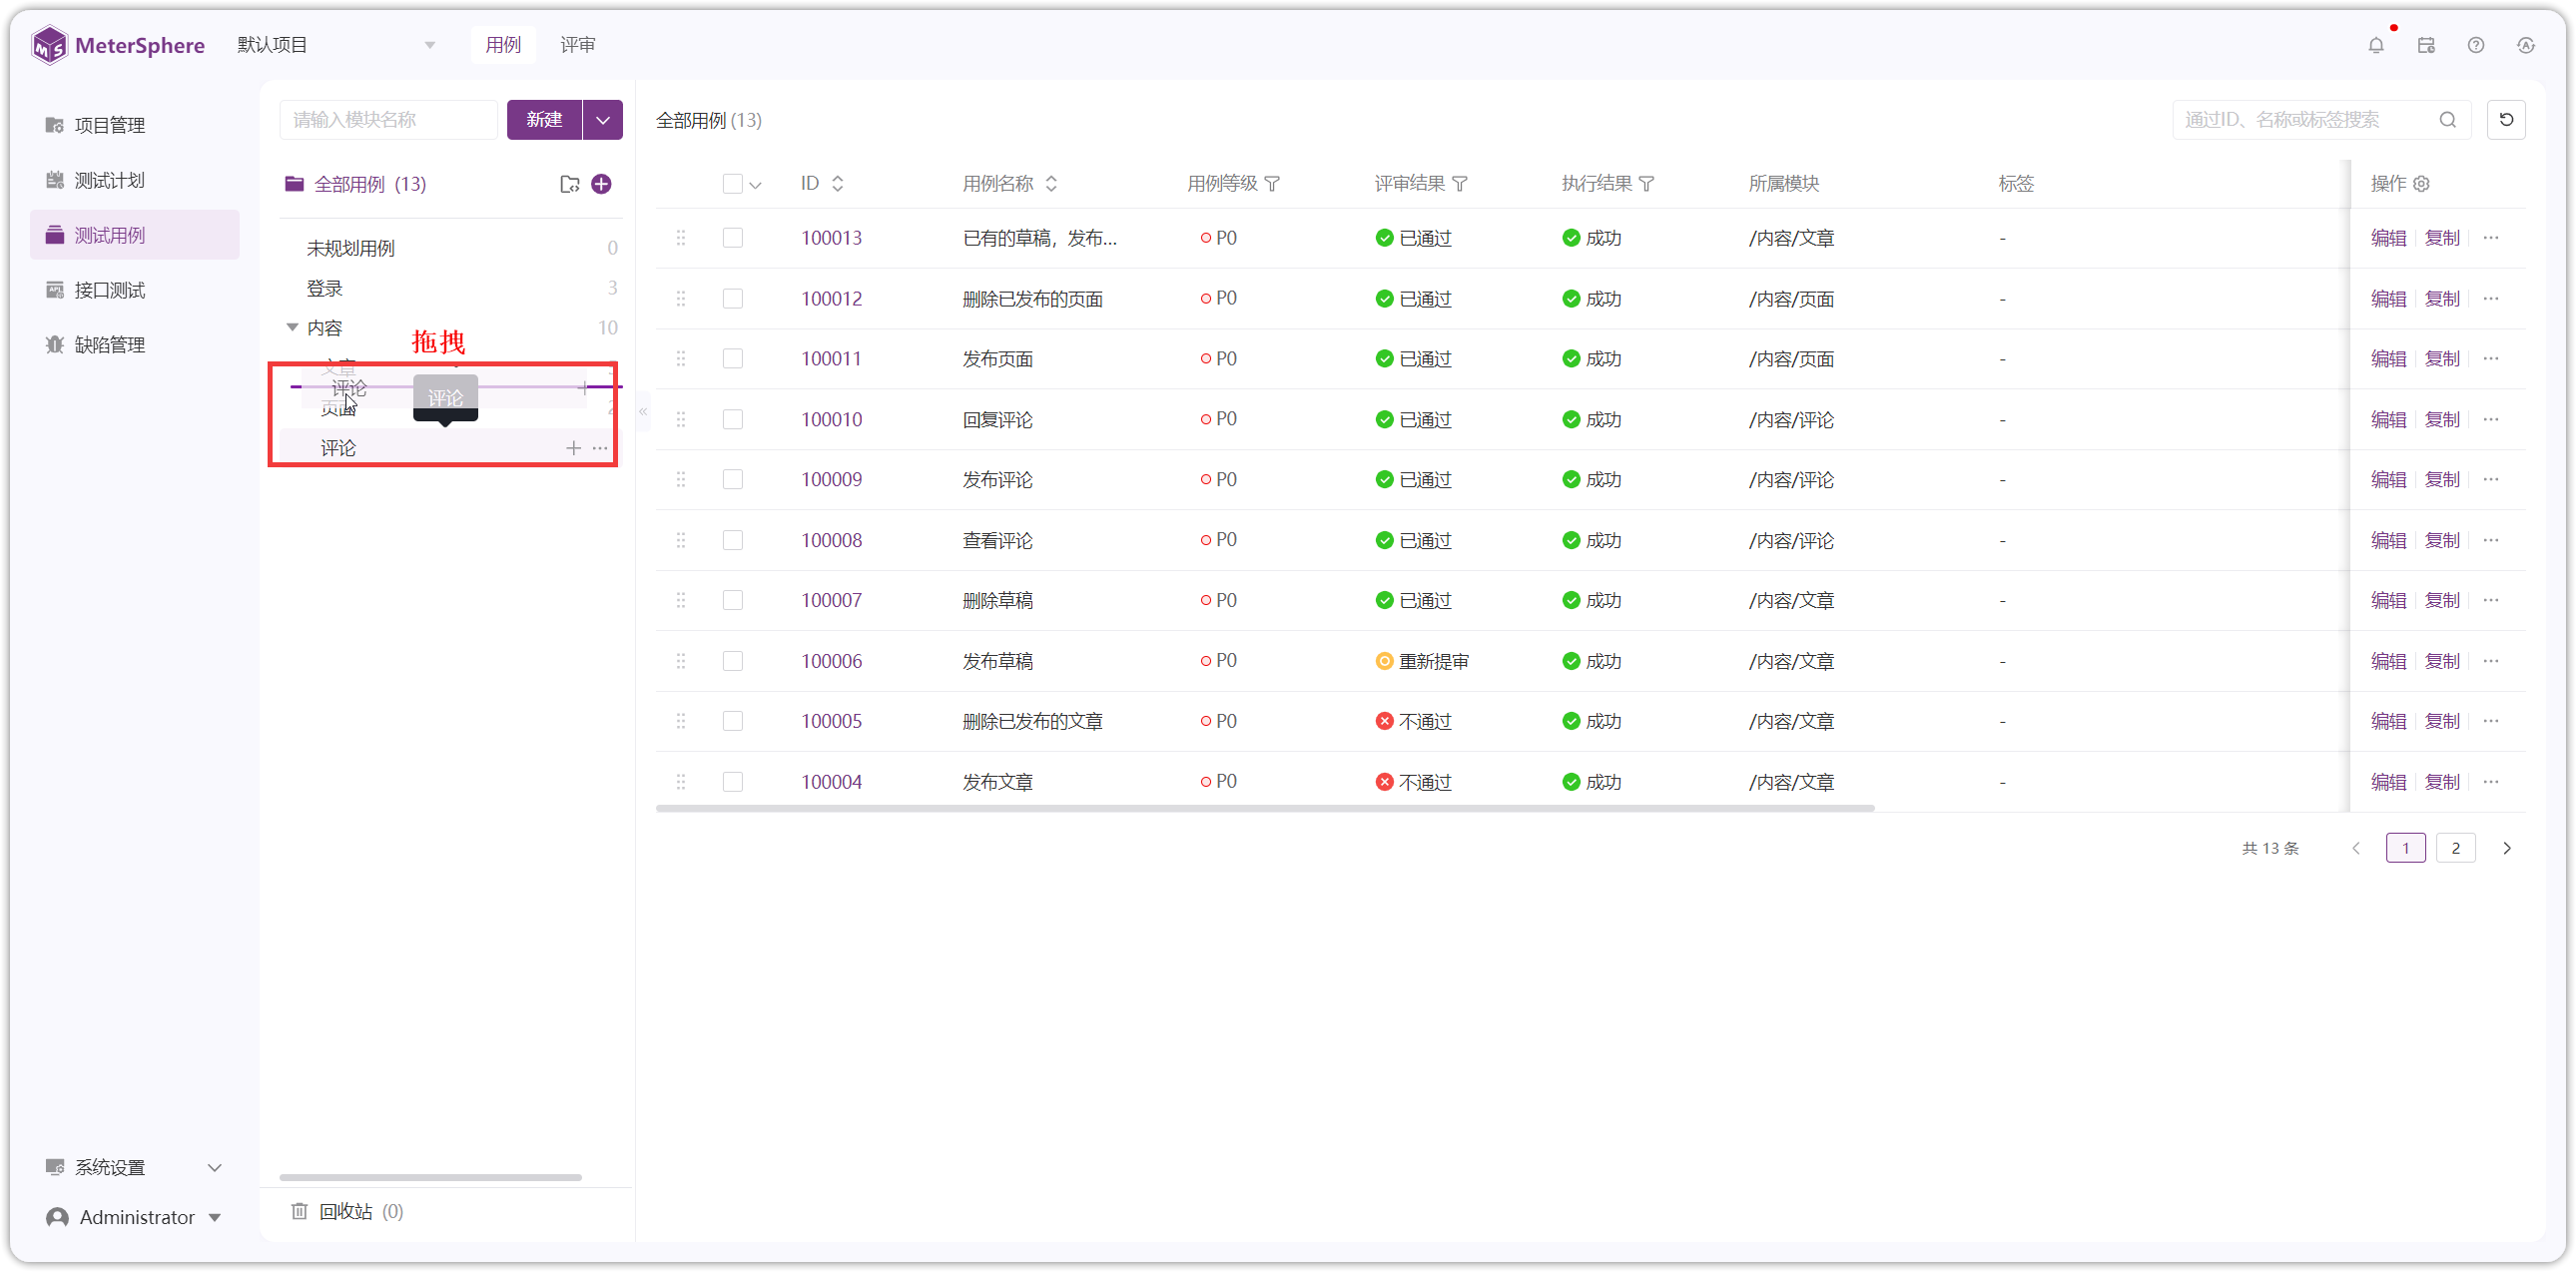The image size is (2576, 1272).
Task: Switch to the 评审 tab
Action: [x=577, y=45]
